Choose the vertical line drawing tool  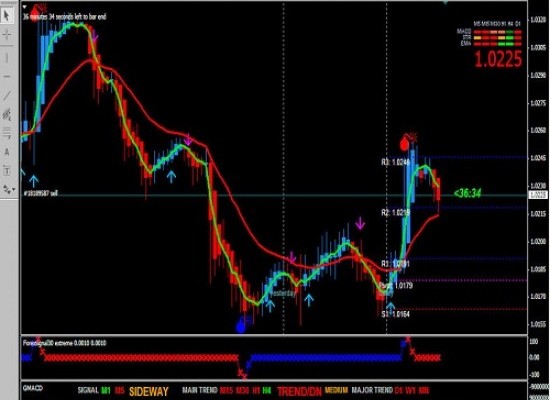(7, 58)
